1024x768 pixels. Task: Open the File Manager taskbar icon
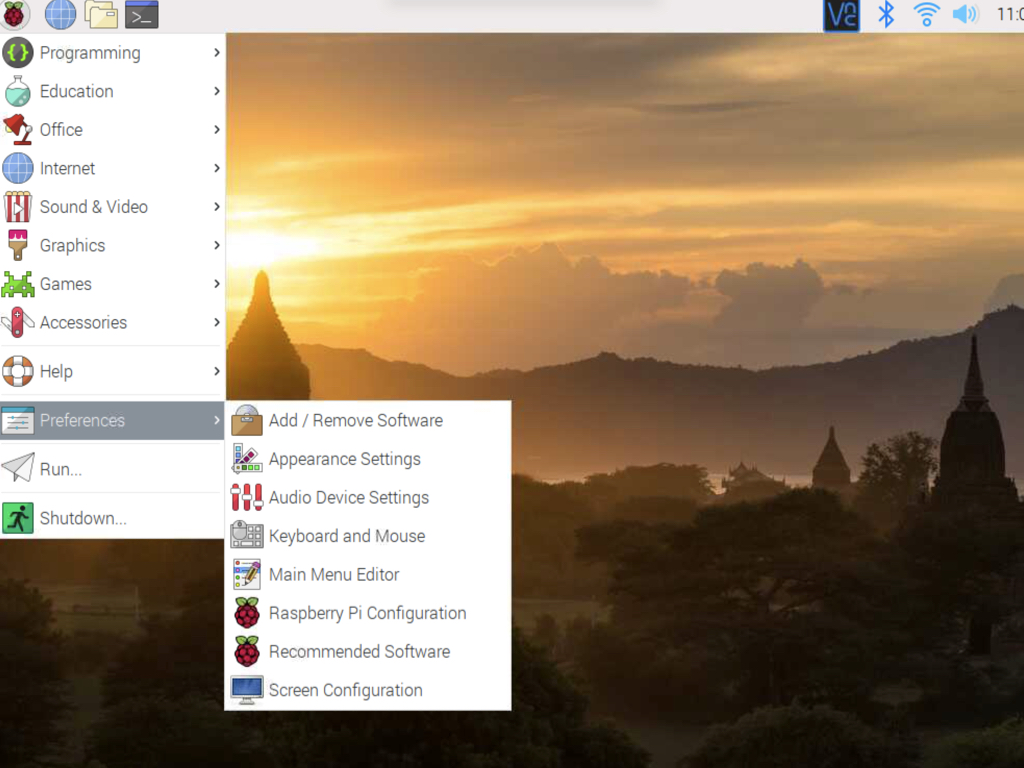click(100, 15)
